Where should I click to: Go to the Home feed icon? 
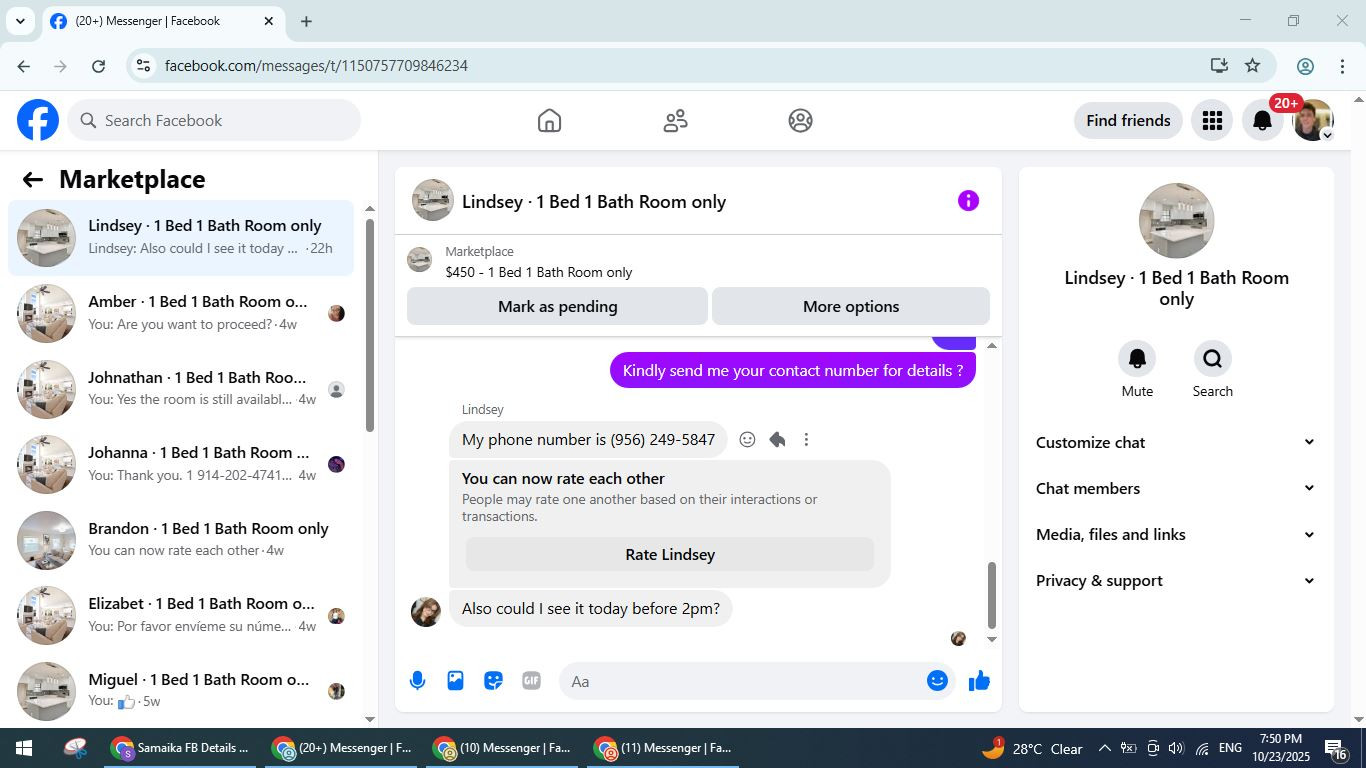549,120
